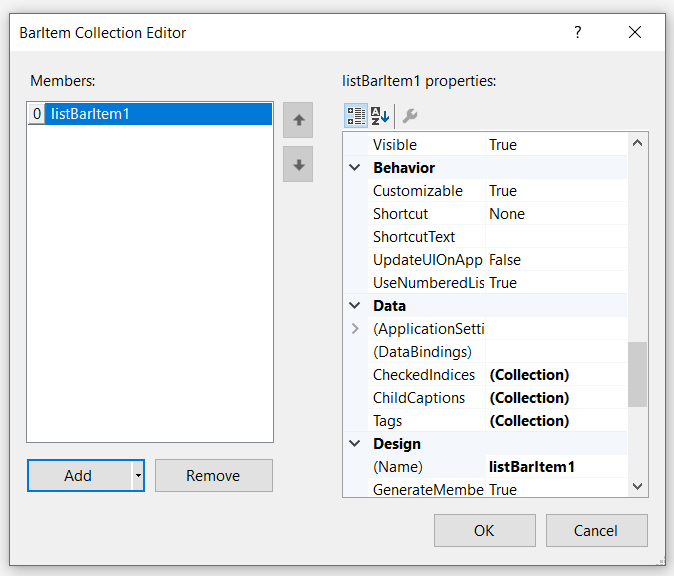Open Property Pages wrench icon
Image resolution: width=674 pixels, height=576 pixels.
coord(409,115)
